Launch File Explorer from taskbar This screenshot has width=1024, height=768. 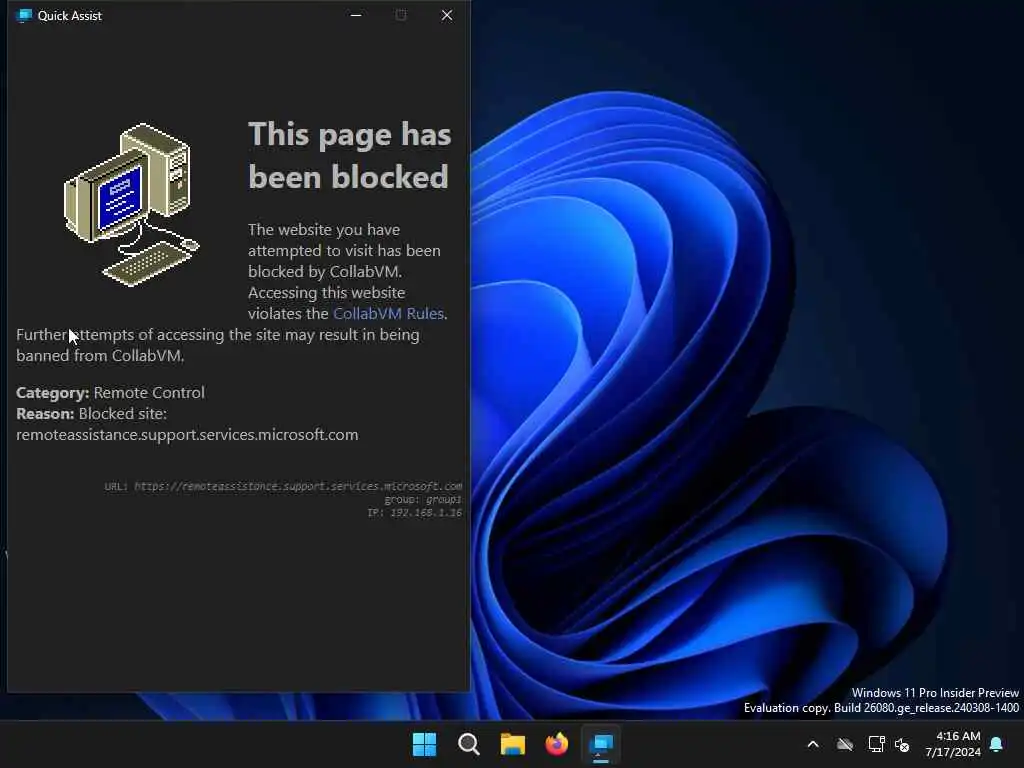click(x=513, y=744)
